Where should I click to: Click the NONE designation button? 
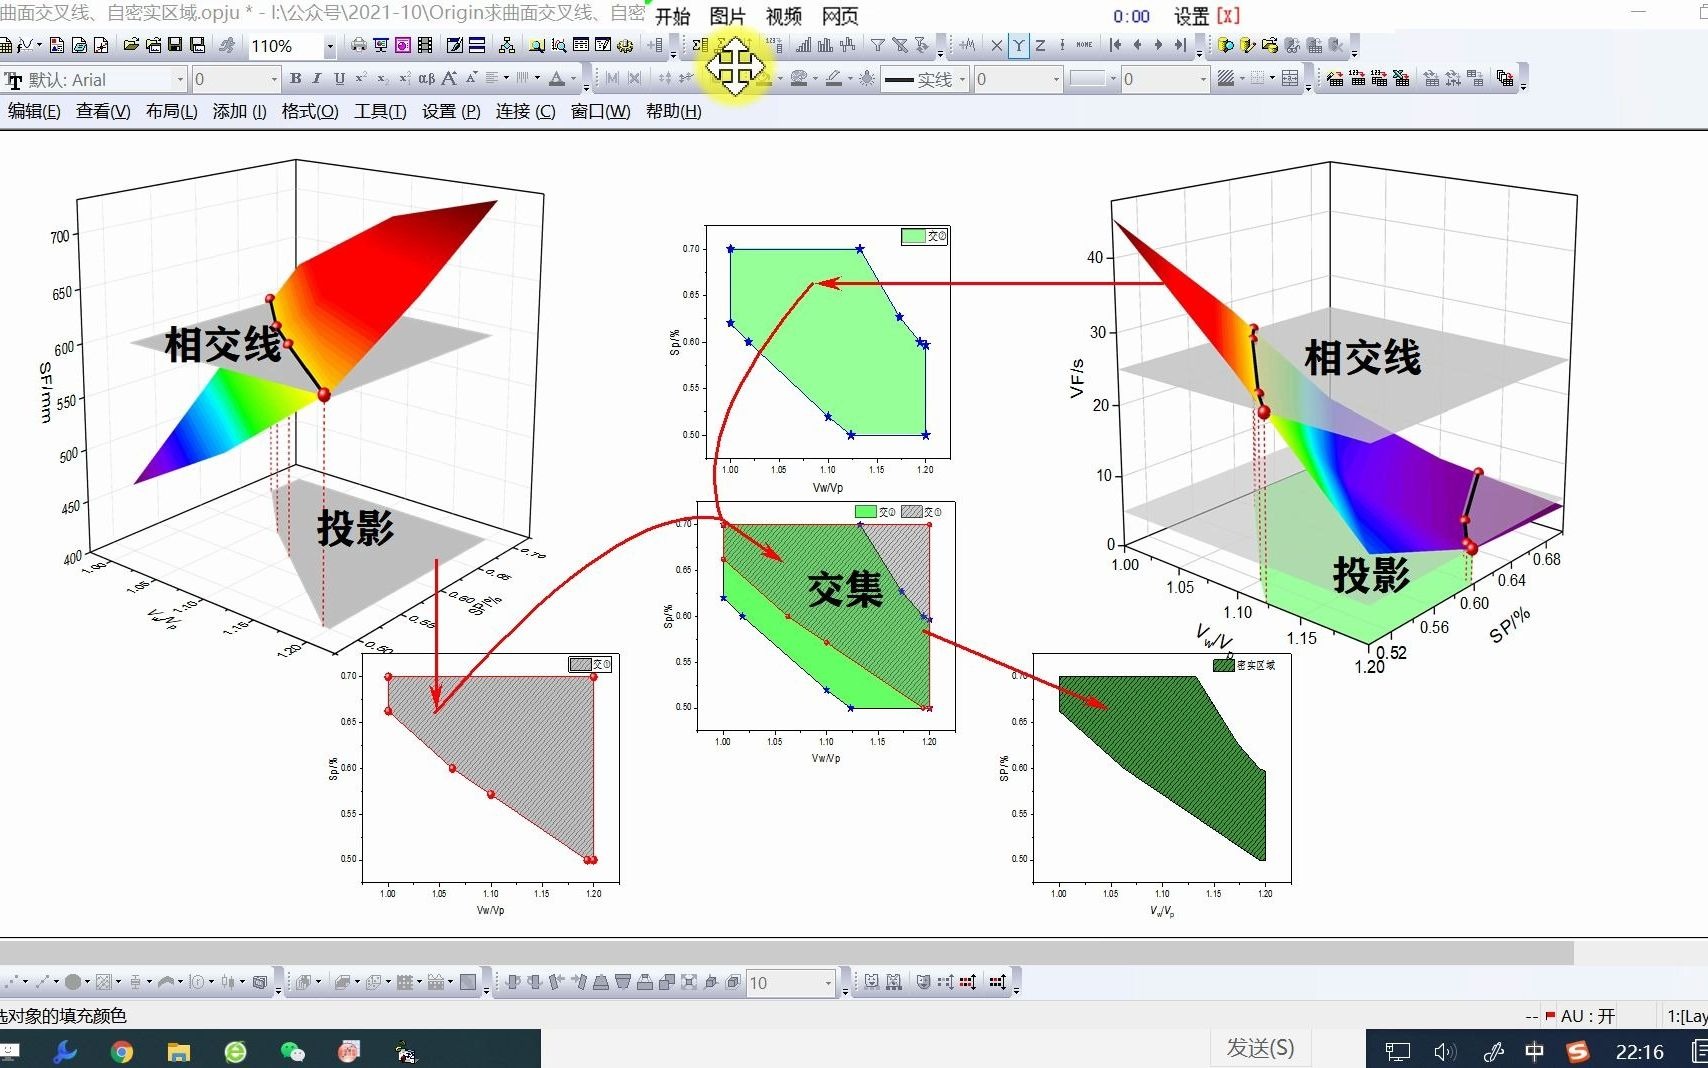click(x=1084, y=45)
